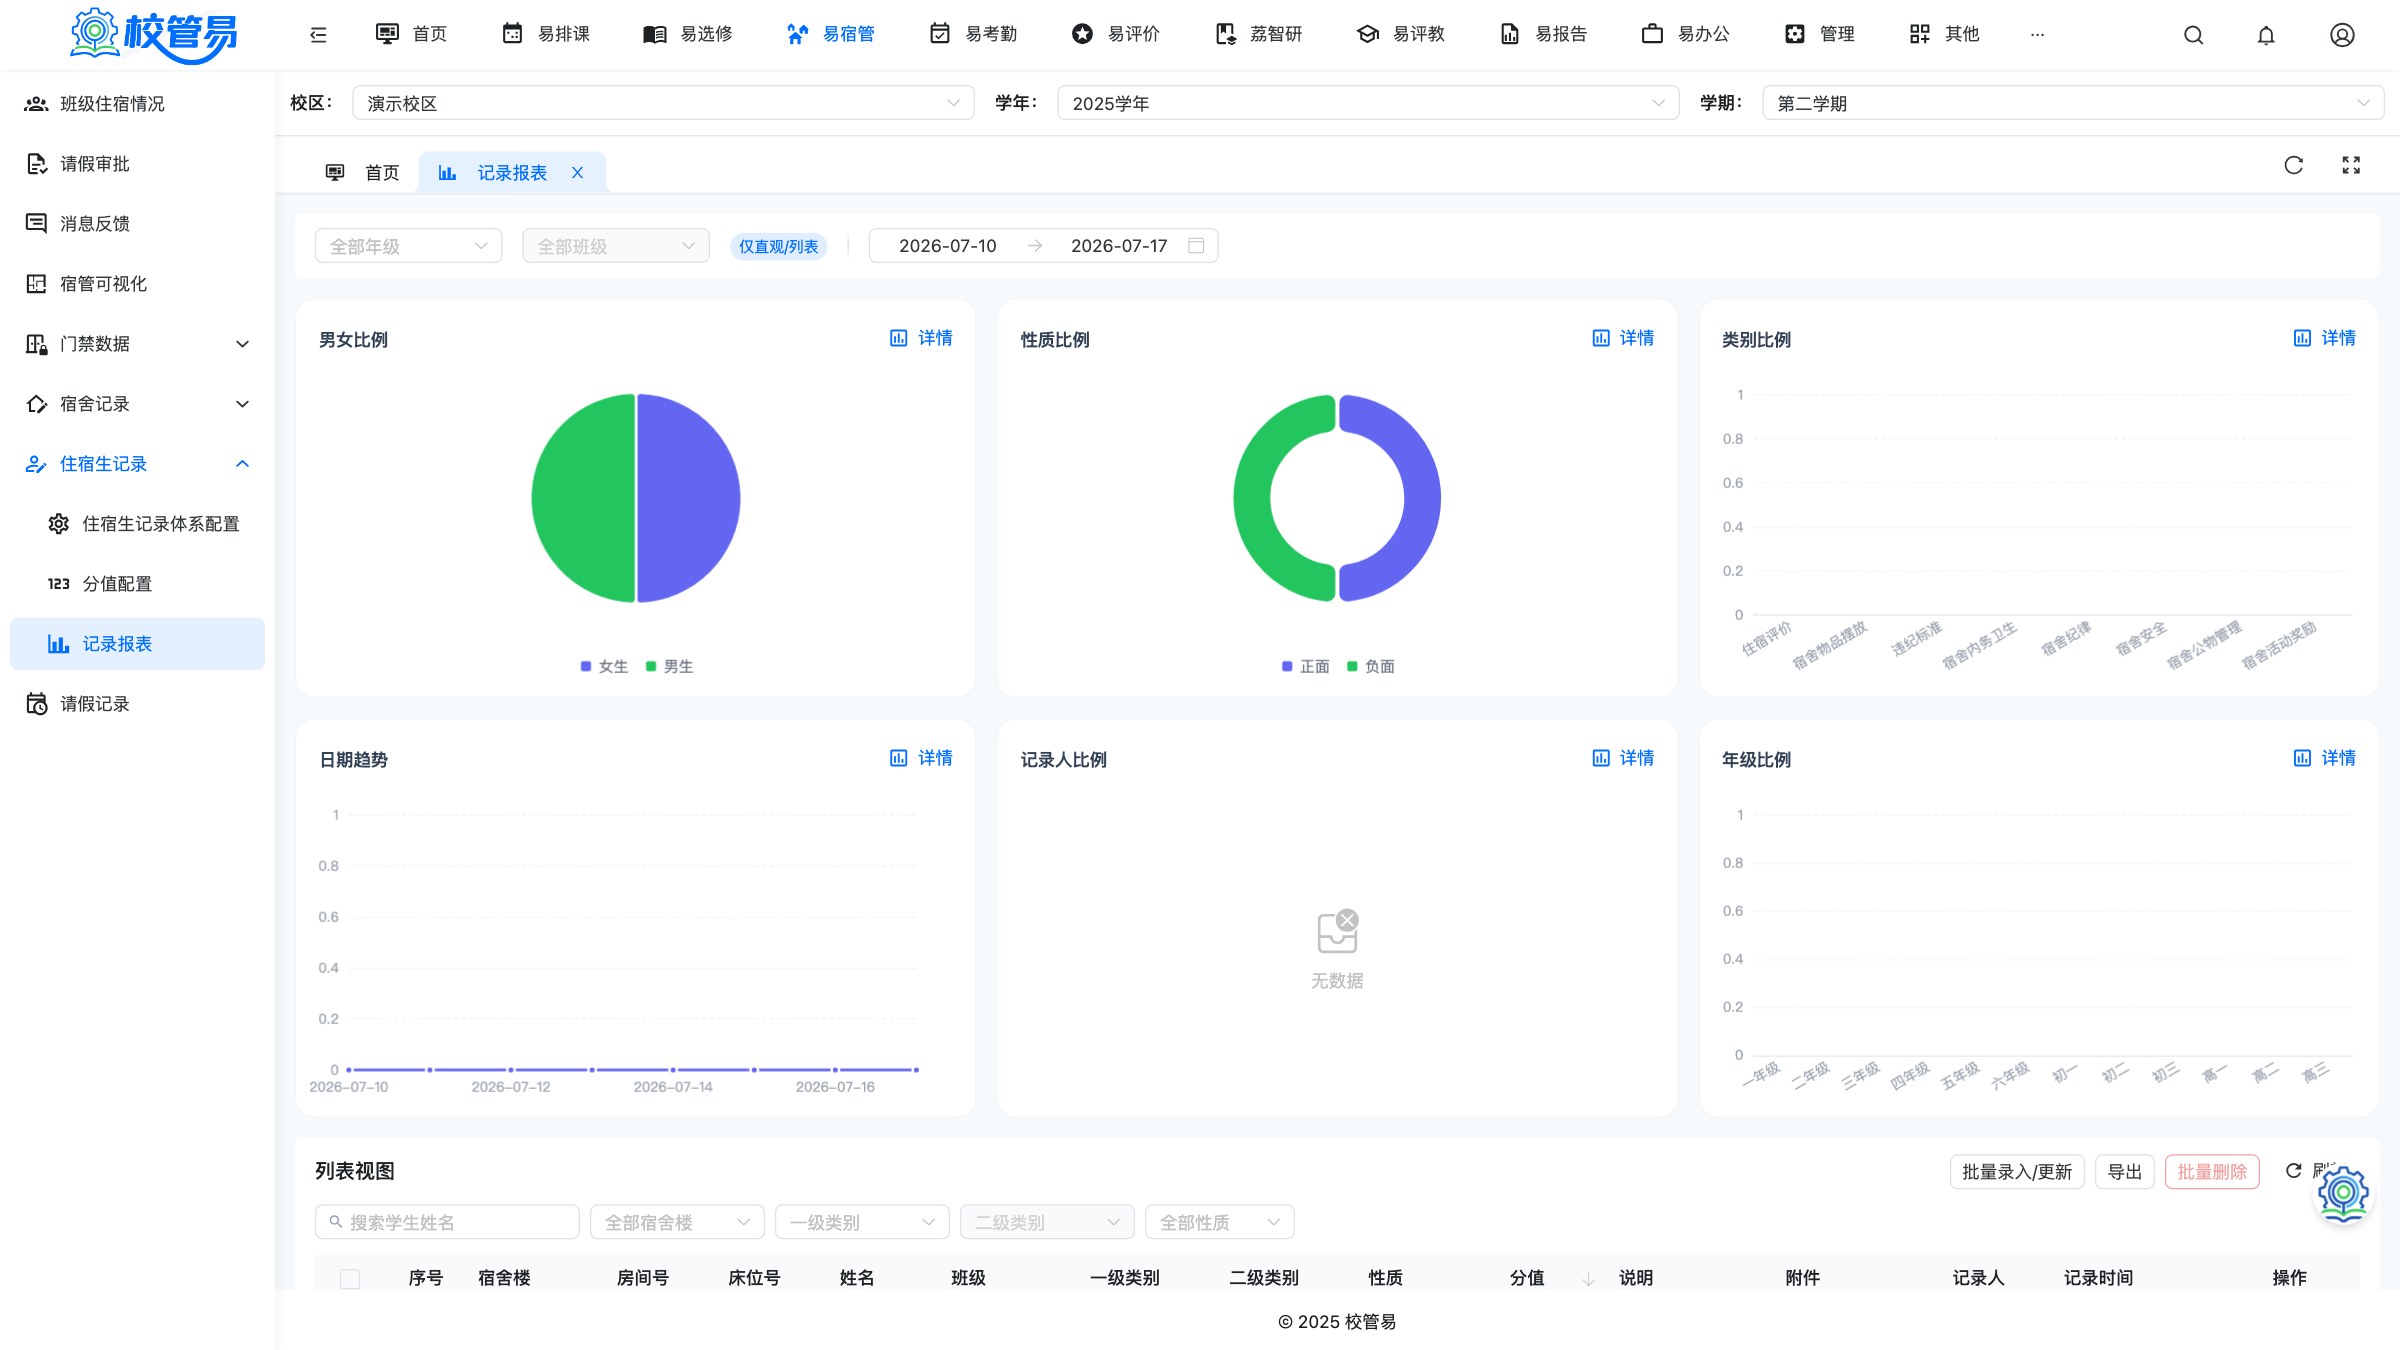The height and width of the screenshot is (1350, 2400).
Task: Open 易考勤 module
Action: [x=973, y=34]
